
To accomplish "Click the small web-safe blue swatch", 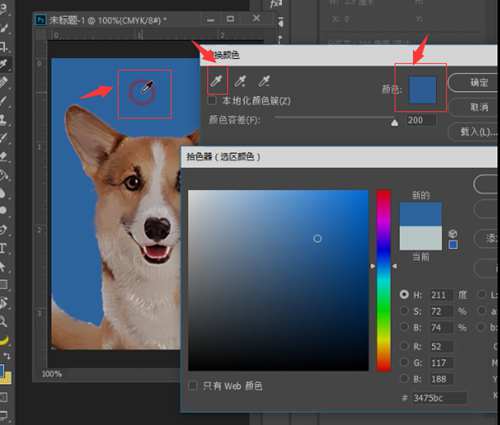I will pyautogui.click(x=453, y=245).
